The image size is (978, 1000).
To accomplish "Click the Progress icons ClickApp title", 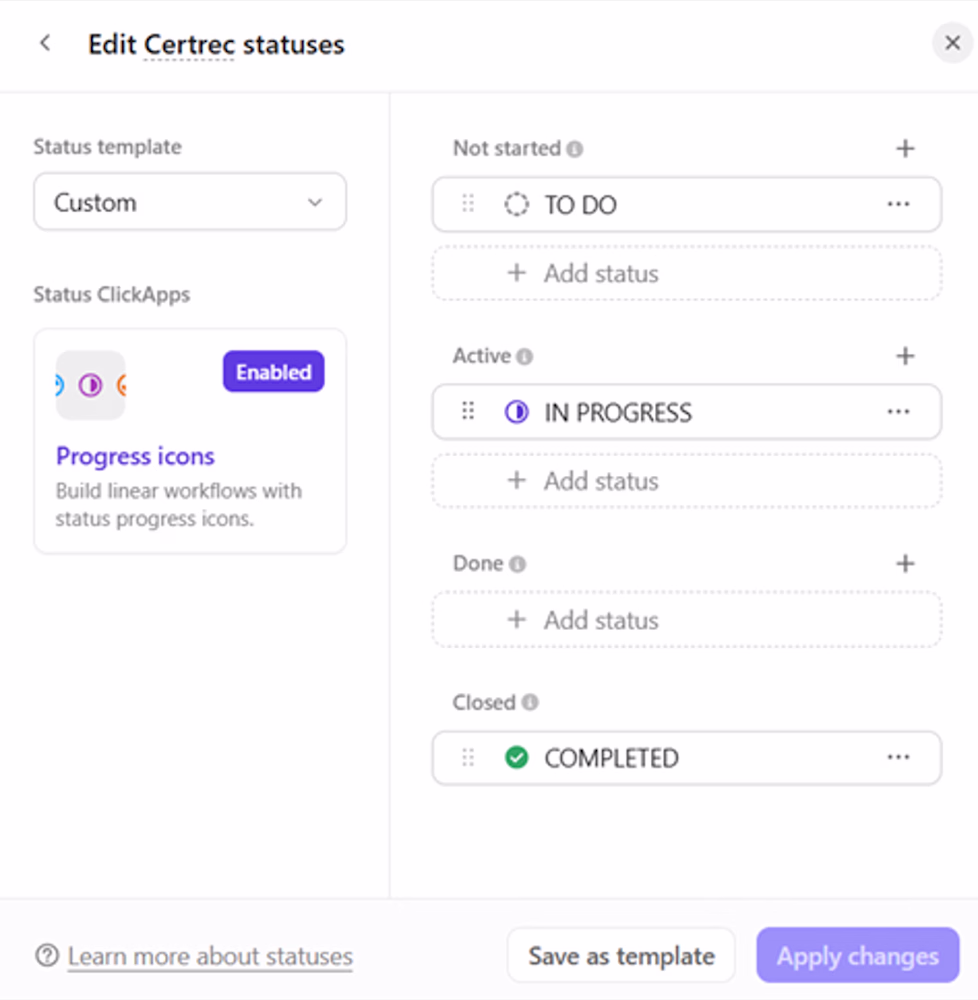I will coord(135,457).
